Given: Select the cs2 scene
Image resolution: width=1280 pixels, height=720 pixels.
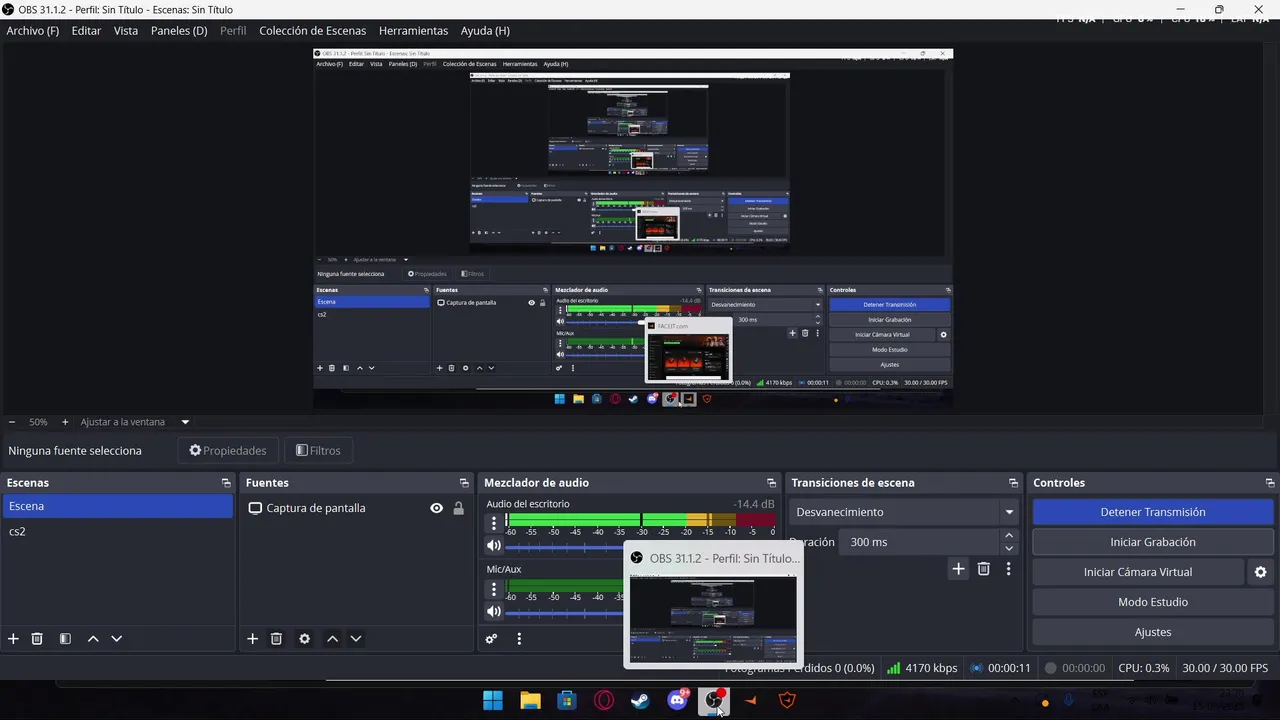Looking at the screenshot, I should 117,531.
